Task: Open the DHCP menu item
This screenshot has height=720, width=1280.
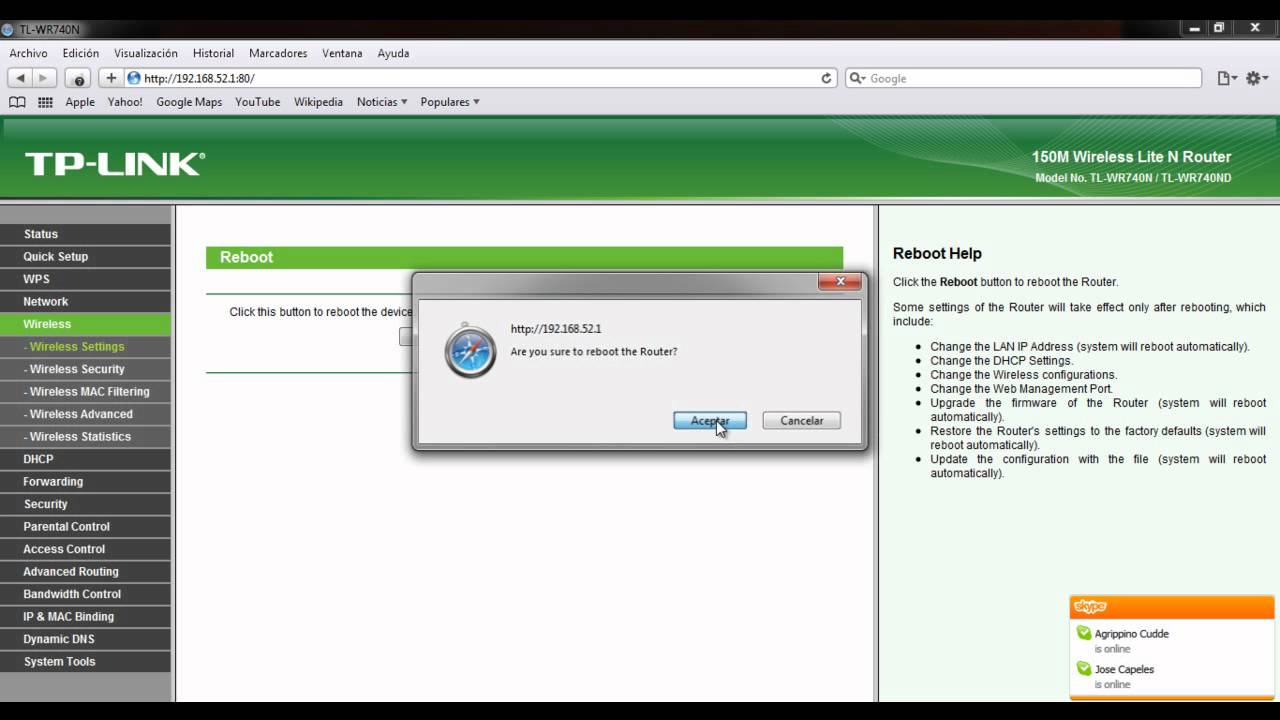Action: pos(85,459)
